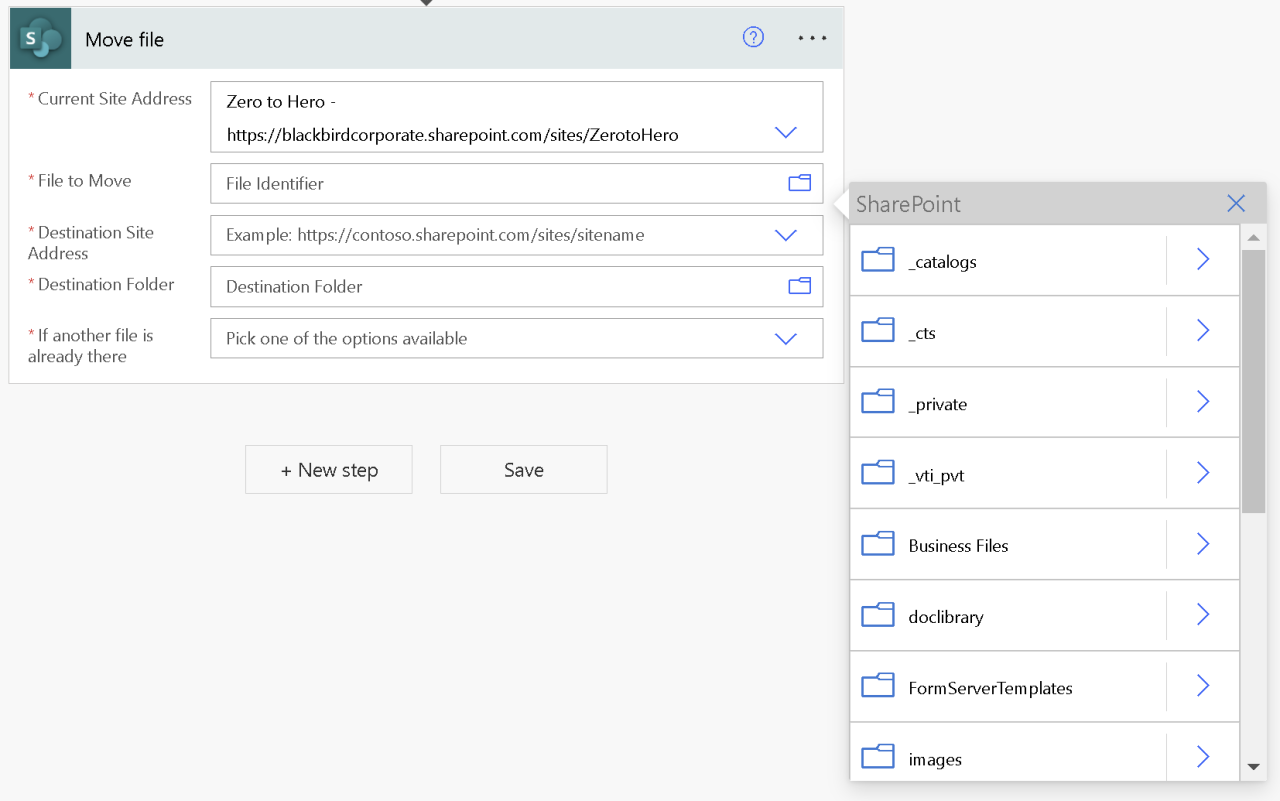Expand the doclibrary folder chevron
Viewport: 1280px width, 801px height.
(1203, 615)
